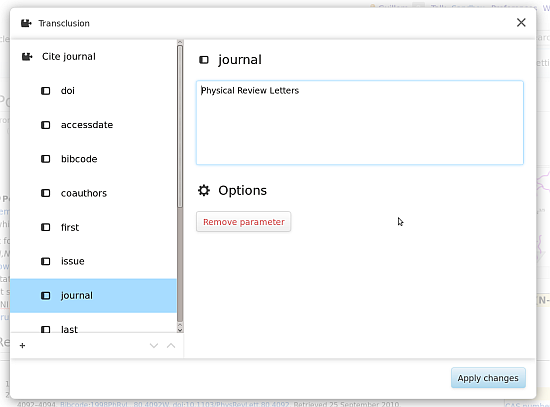Move item up with up chevron
Screen dimensions: 550x407
click(171, 346)
